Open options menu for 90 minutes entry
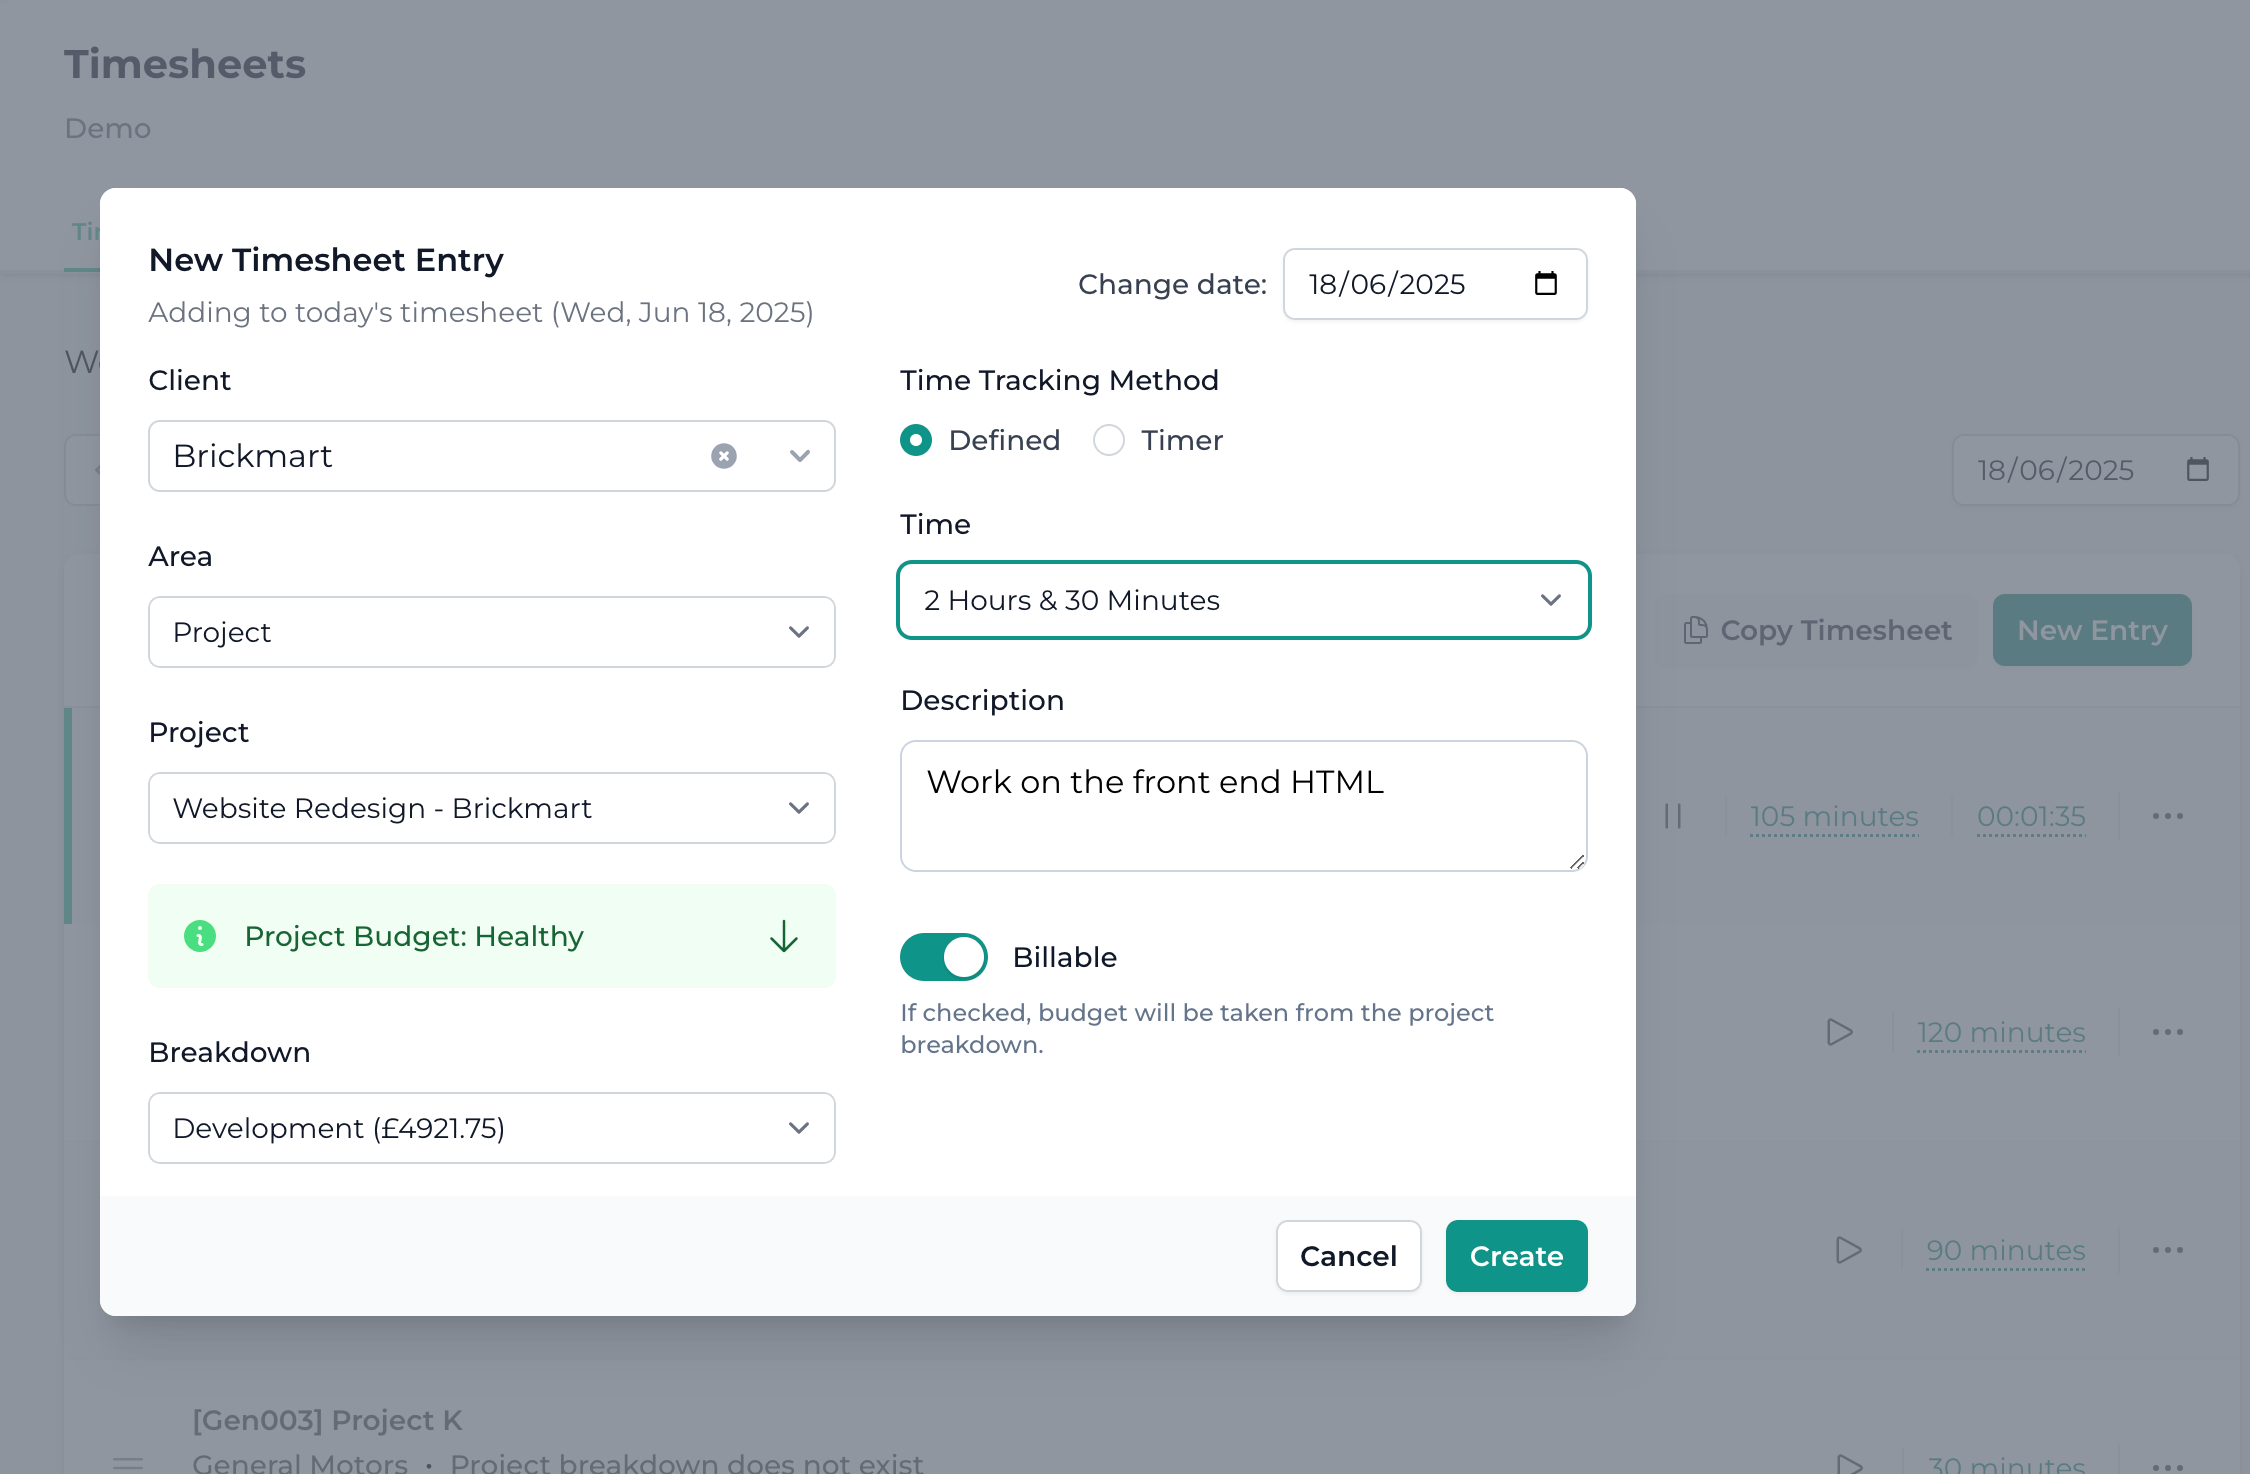 (2167, 1250)
